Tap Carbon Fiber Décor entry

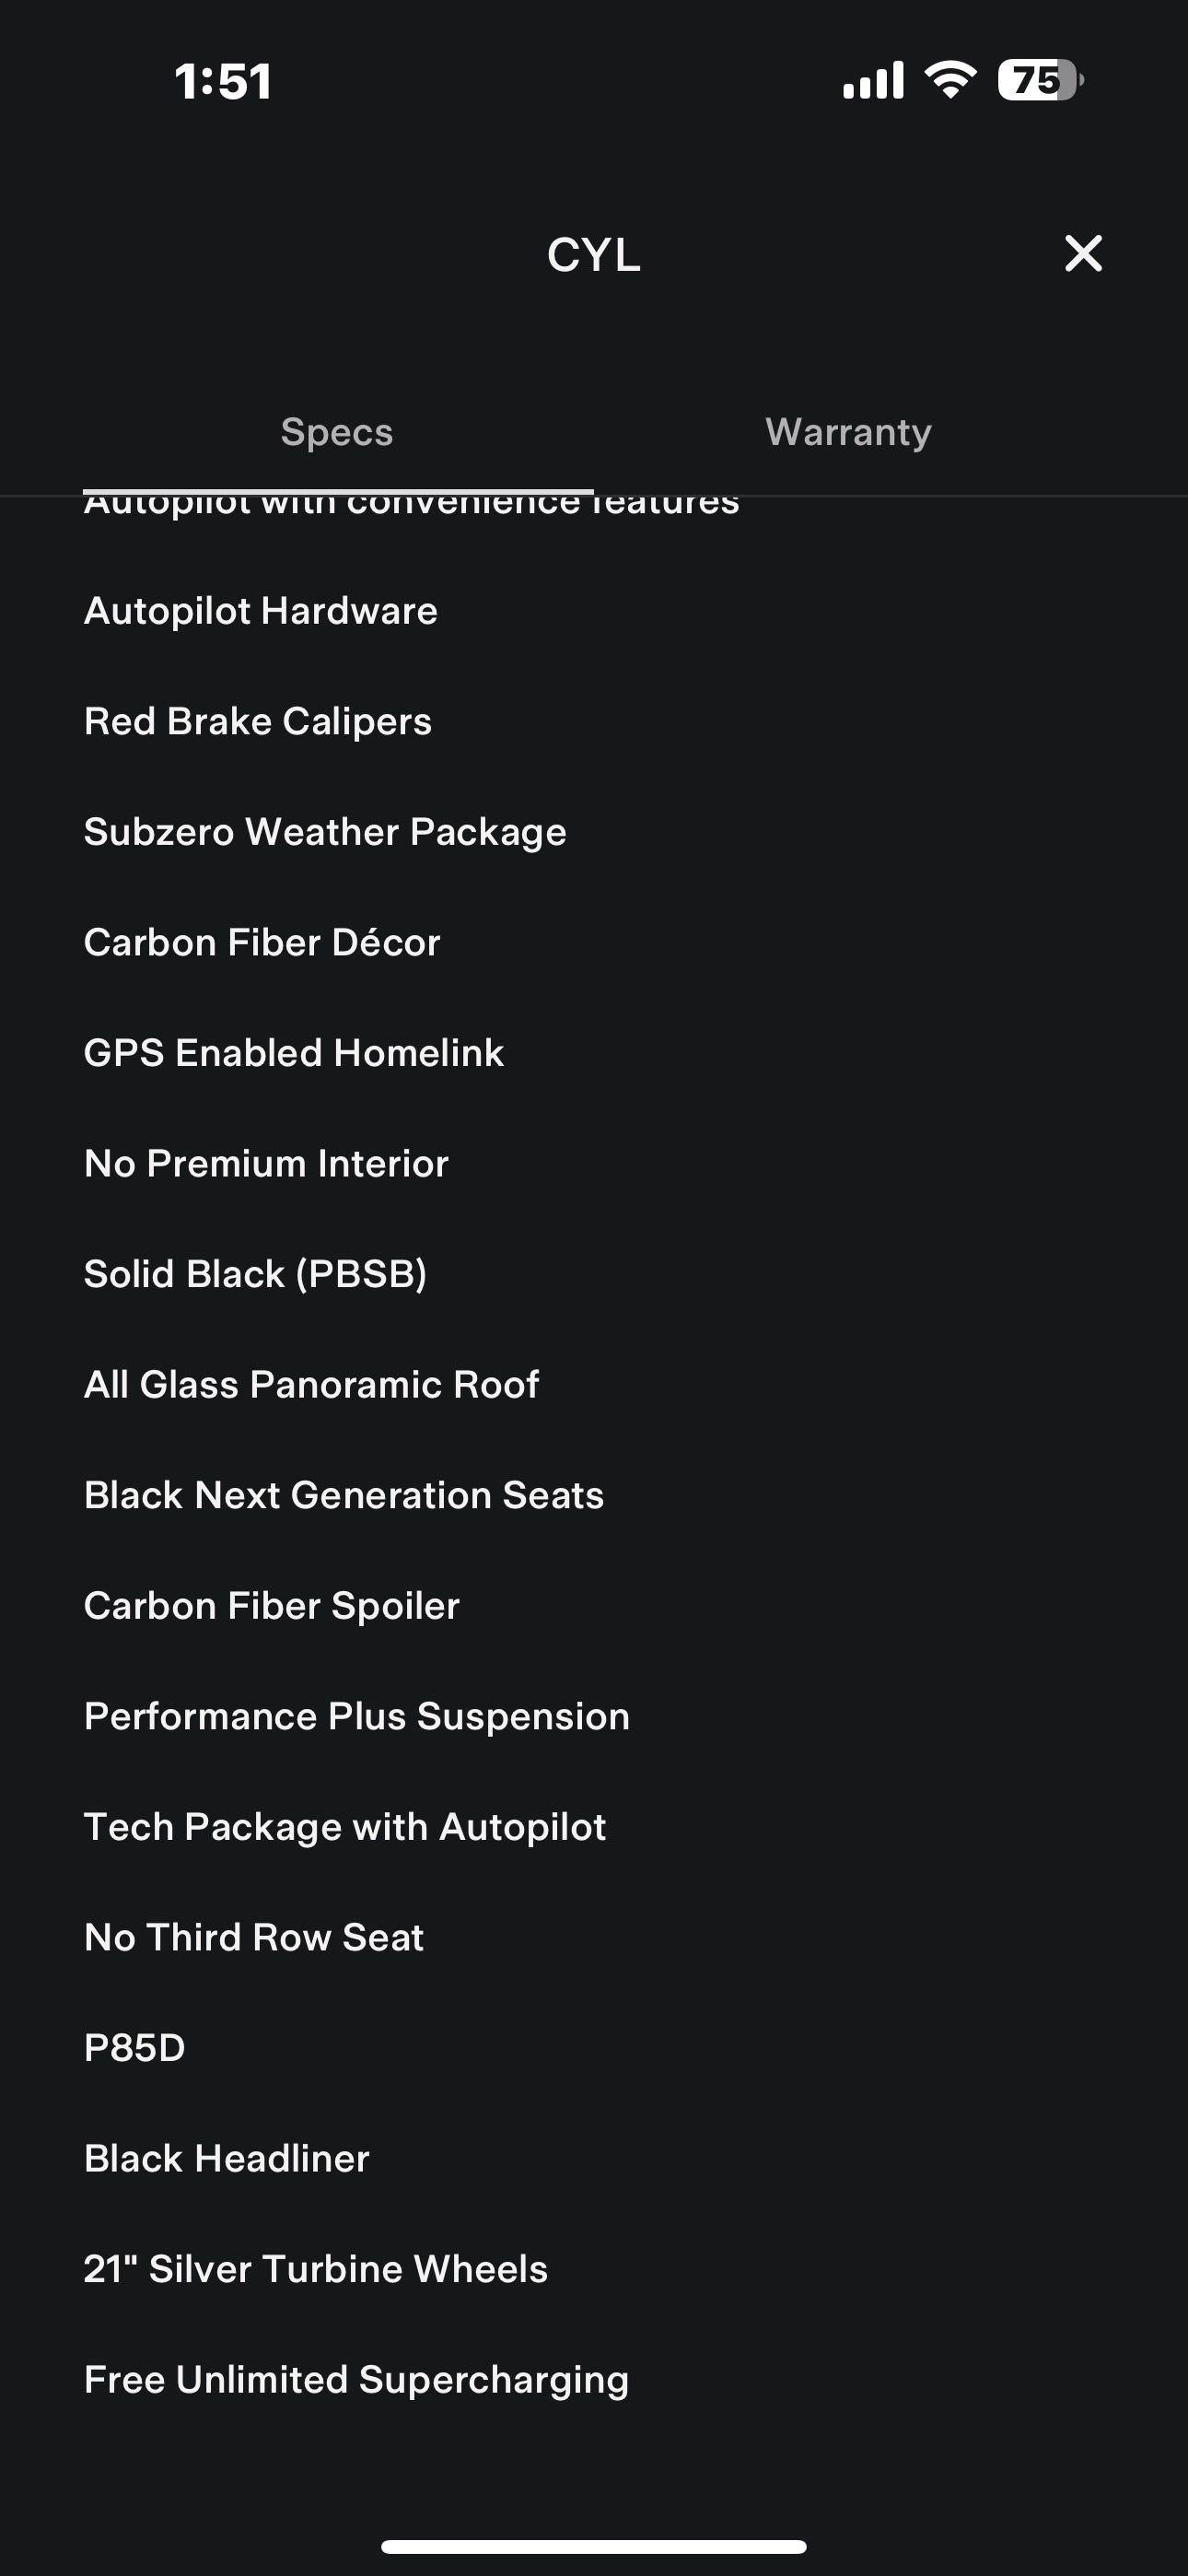click(262, 943)
